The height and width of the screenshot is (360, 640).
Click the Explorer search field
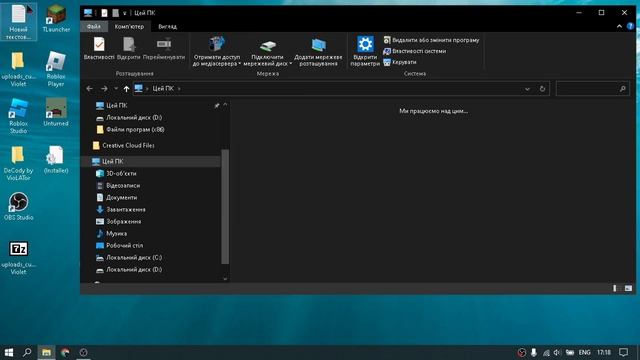(x=592, y=89)
